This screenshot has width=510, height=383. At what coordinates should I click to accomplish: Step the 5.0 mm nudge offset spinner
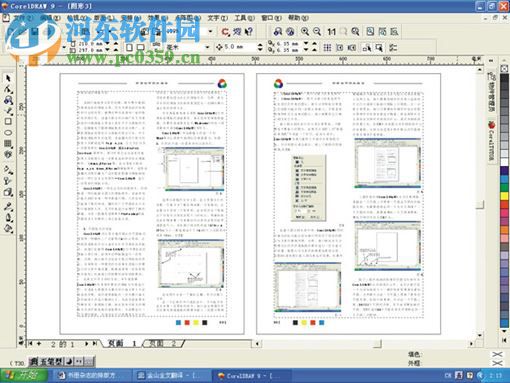(x=260, y=47)
